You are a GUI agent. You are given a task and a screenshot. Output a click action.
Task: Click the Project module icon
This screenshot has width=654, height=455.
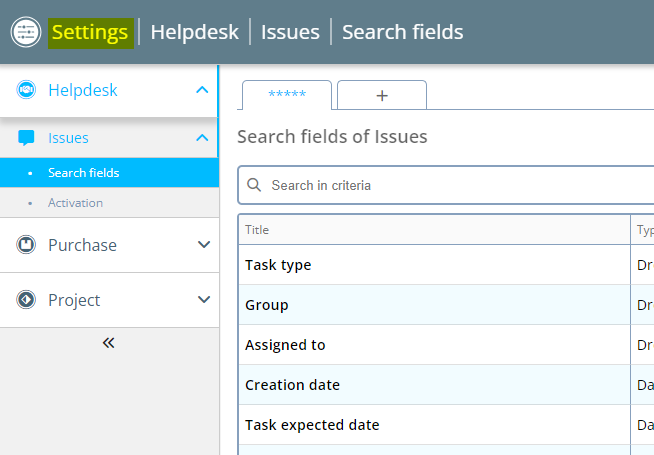pyautogui.click(x=27, y=300)
